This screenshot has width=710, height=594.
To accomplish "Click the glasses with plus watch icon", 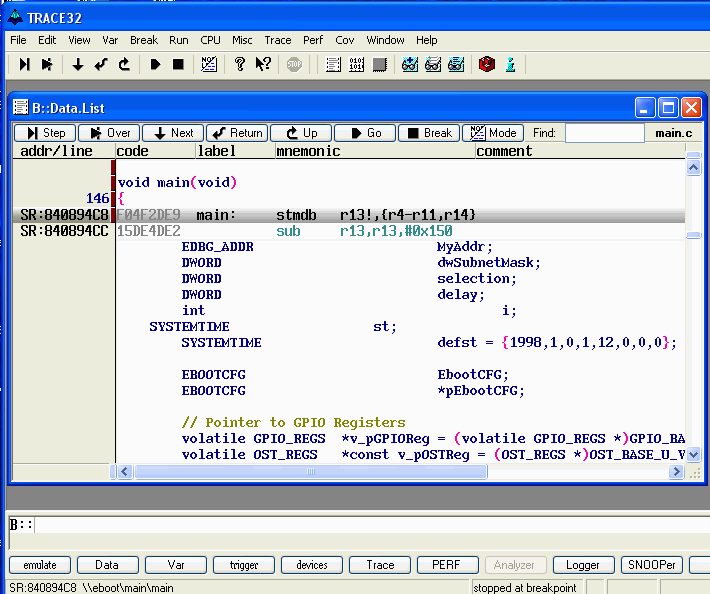I will point(410,65).
